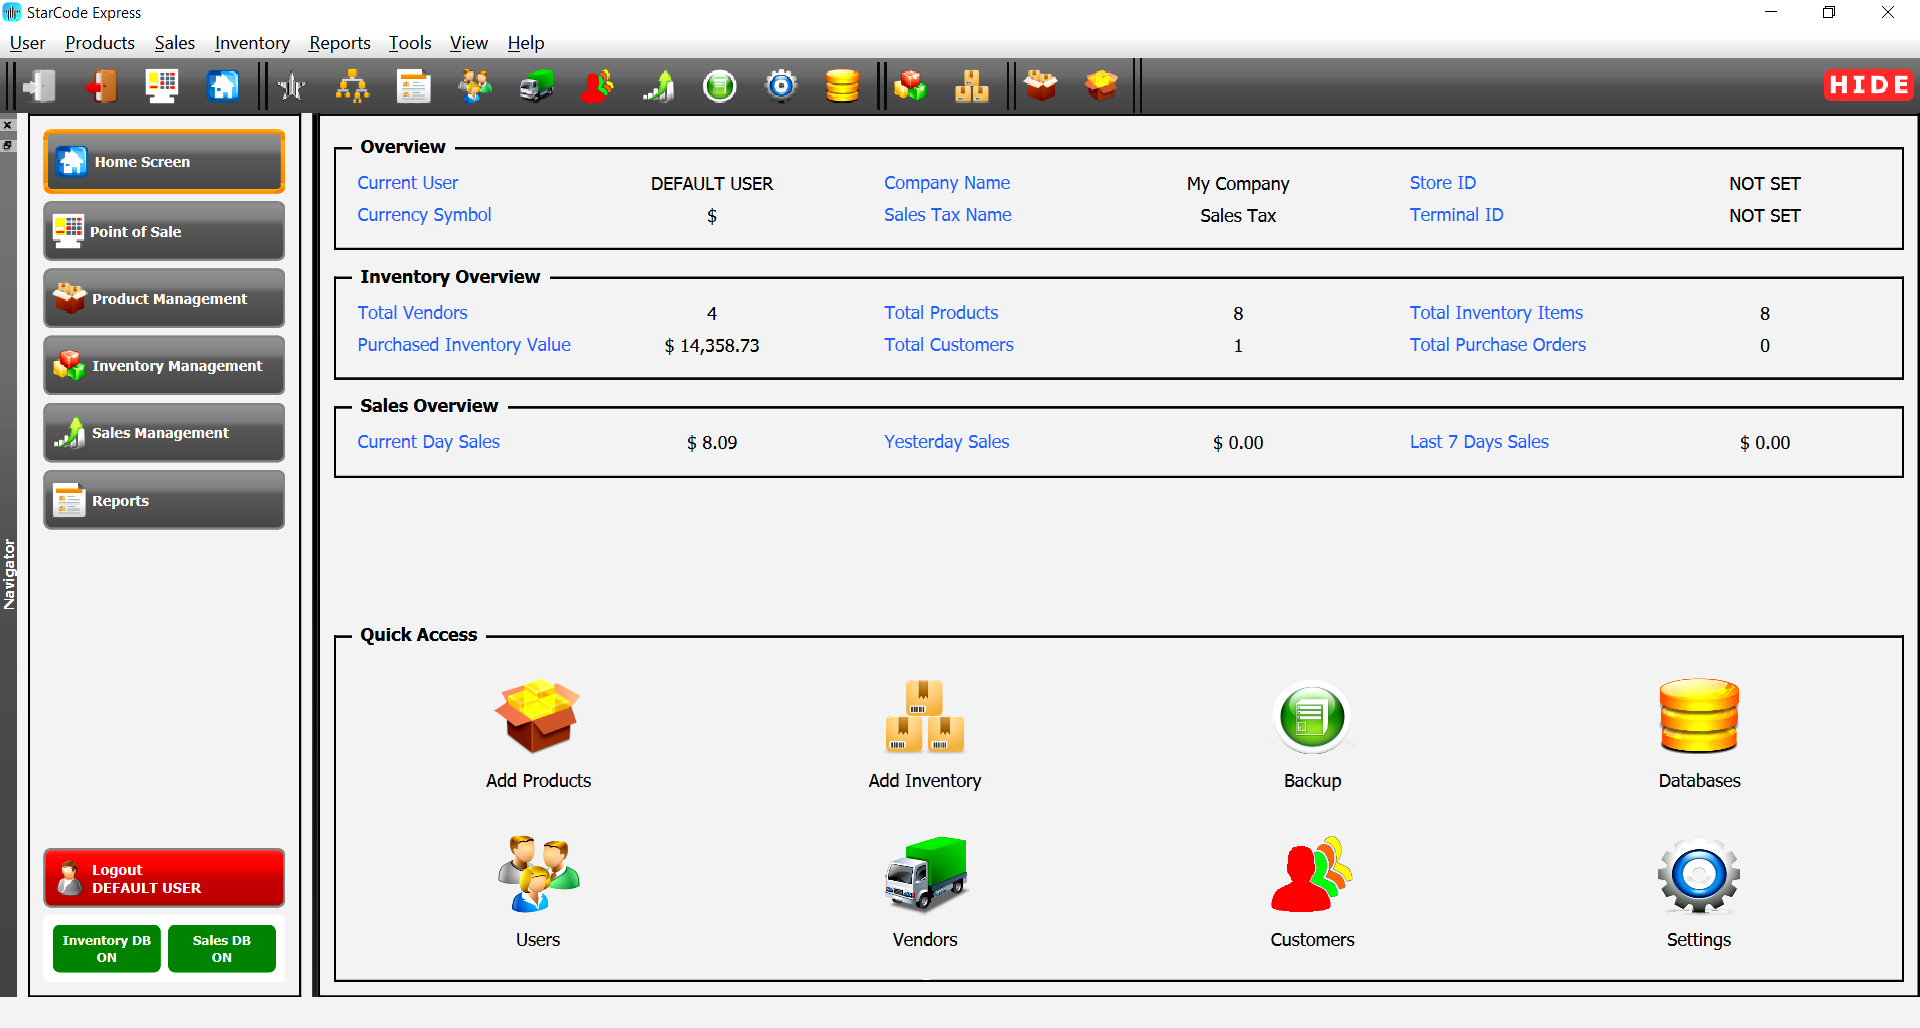Click the logout door icon in toolbar
The width and height of the screenshot is (1920, 1028).
[101, 87]
